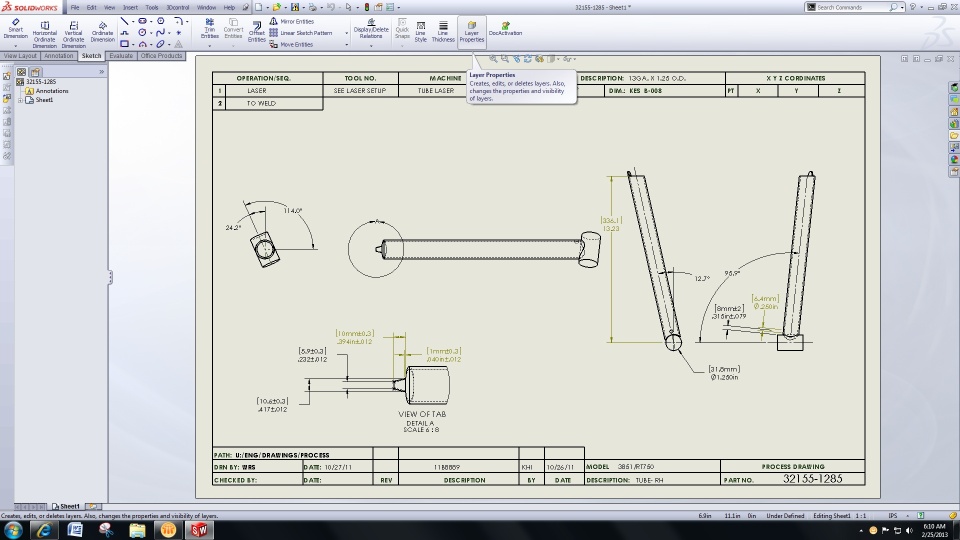Open the Trim Entities dropdown arrow
The width and height of the screenshot is (960, 540).
pos(209,46)
